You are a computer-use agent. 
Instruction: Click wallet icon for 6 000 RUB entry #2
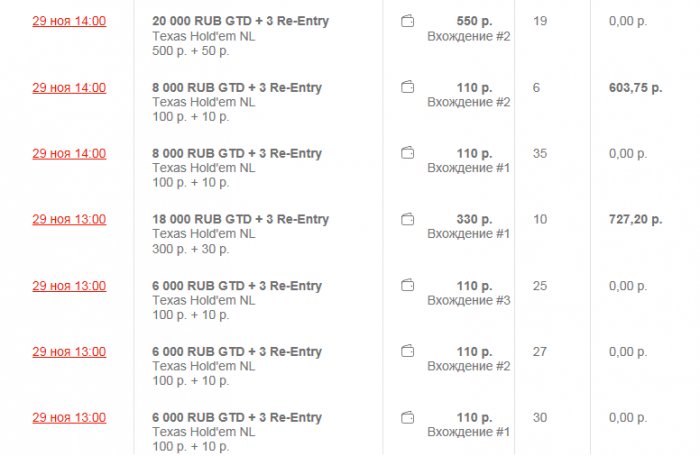coord(407,351)
